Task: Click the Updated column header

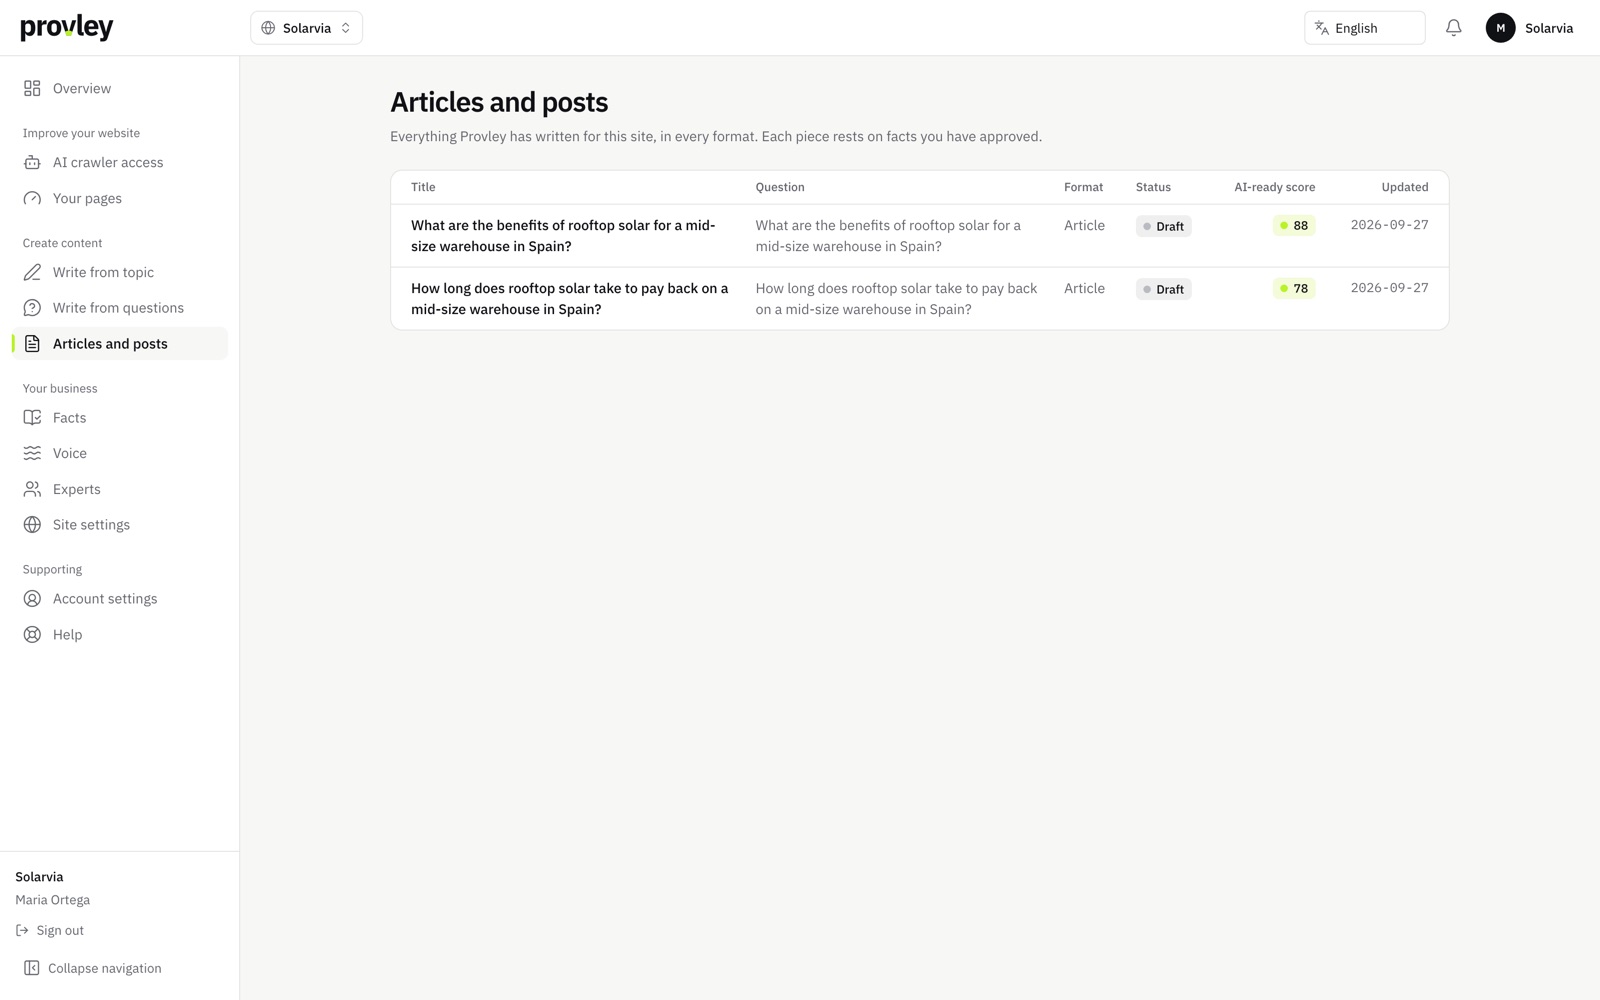Action: click(1405, 187)
